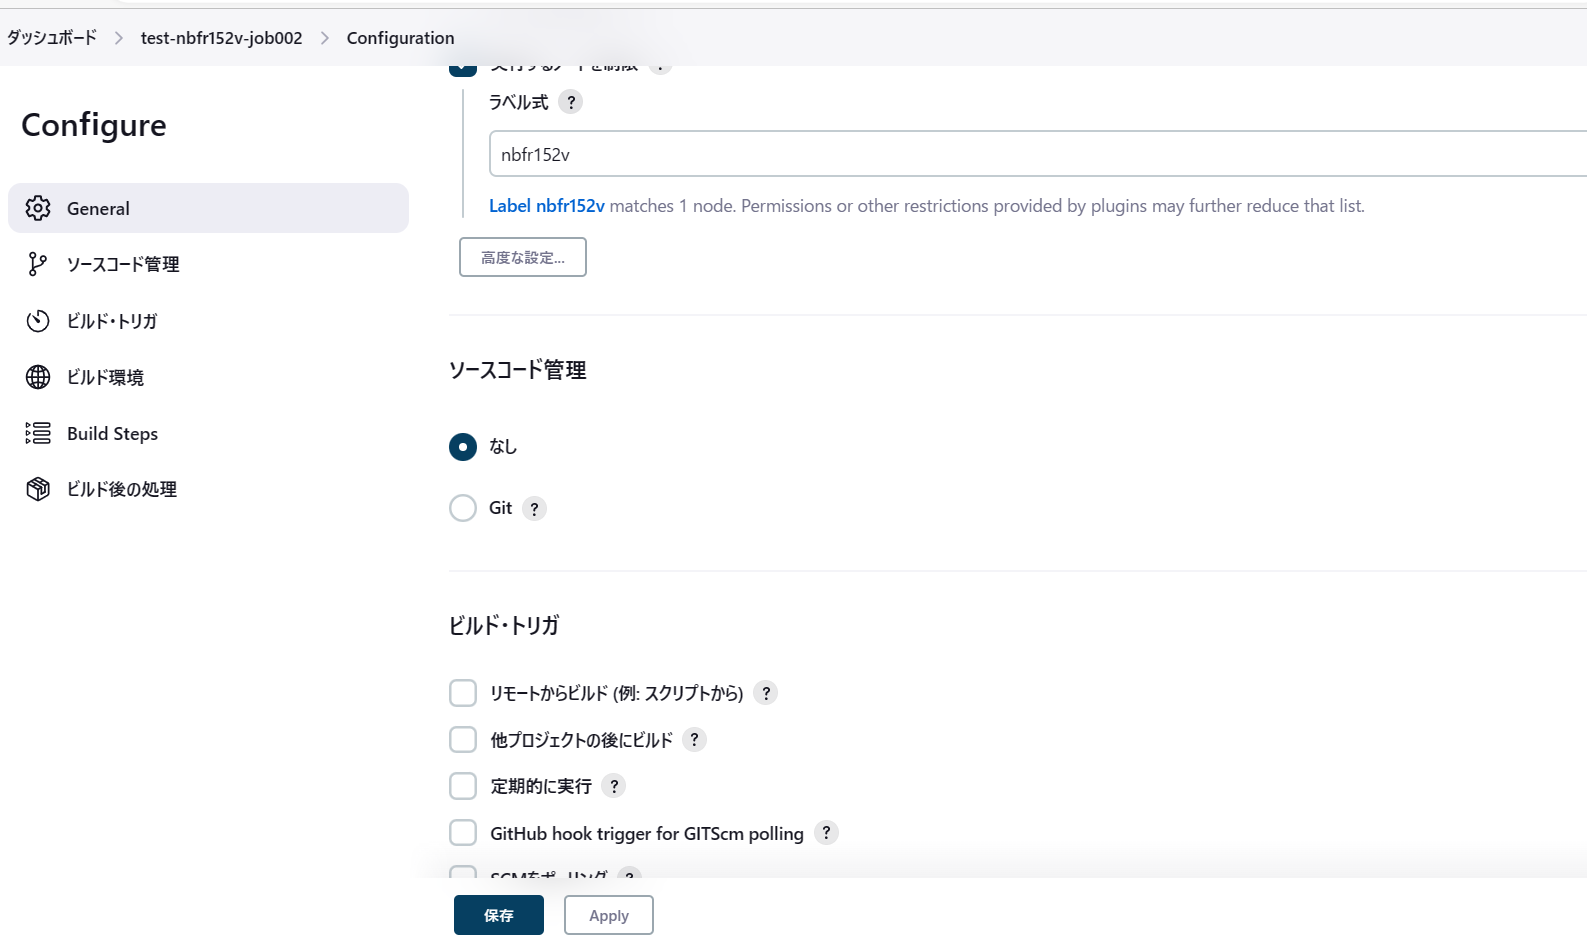Click the ビルド・トリガ section heading

504,626
